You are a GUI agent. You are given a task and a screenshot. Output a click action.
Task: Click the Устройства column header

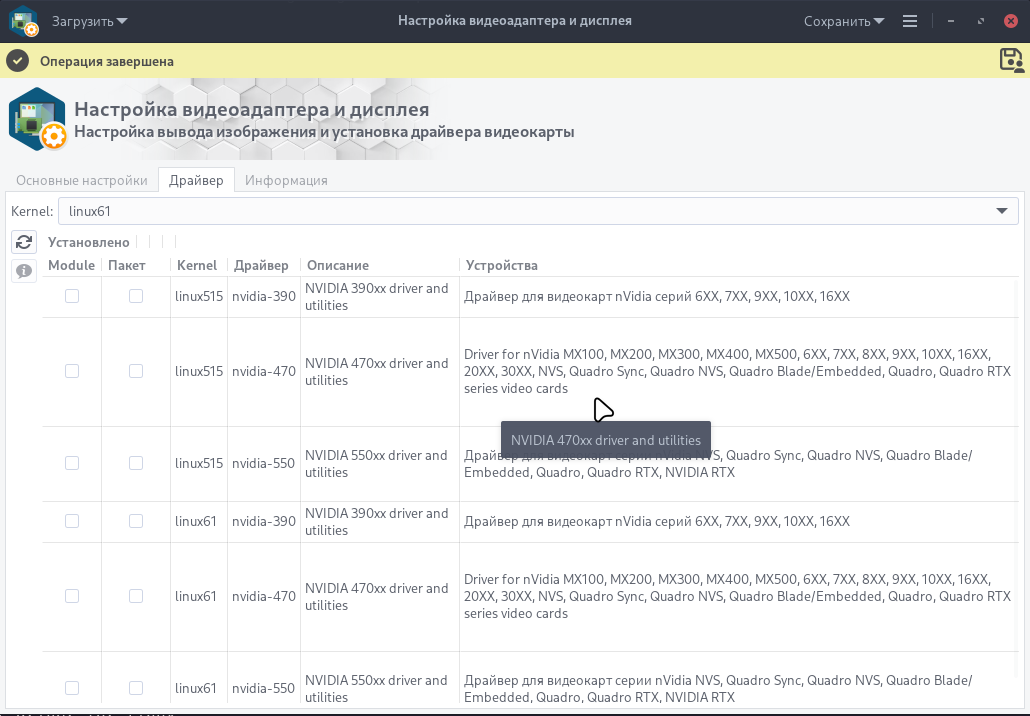coord(501,265)
